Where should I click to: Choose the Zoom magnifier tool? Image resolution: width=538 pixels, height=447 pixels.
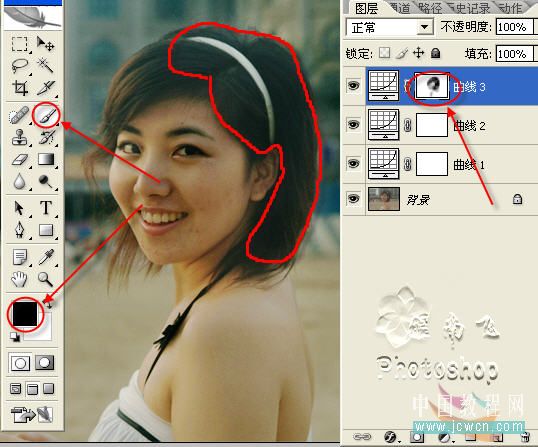pyautogui.click(x=45, y=279)
